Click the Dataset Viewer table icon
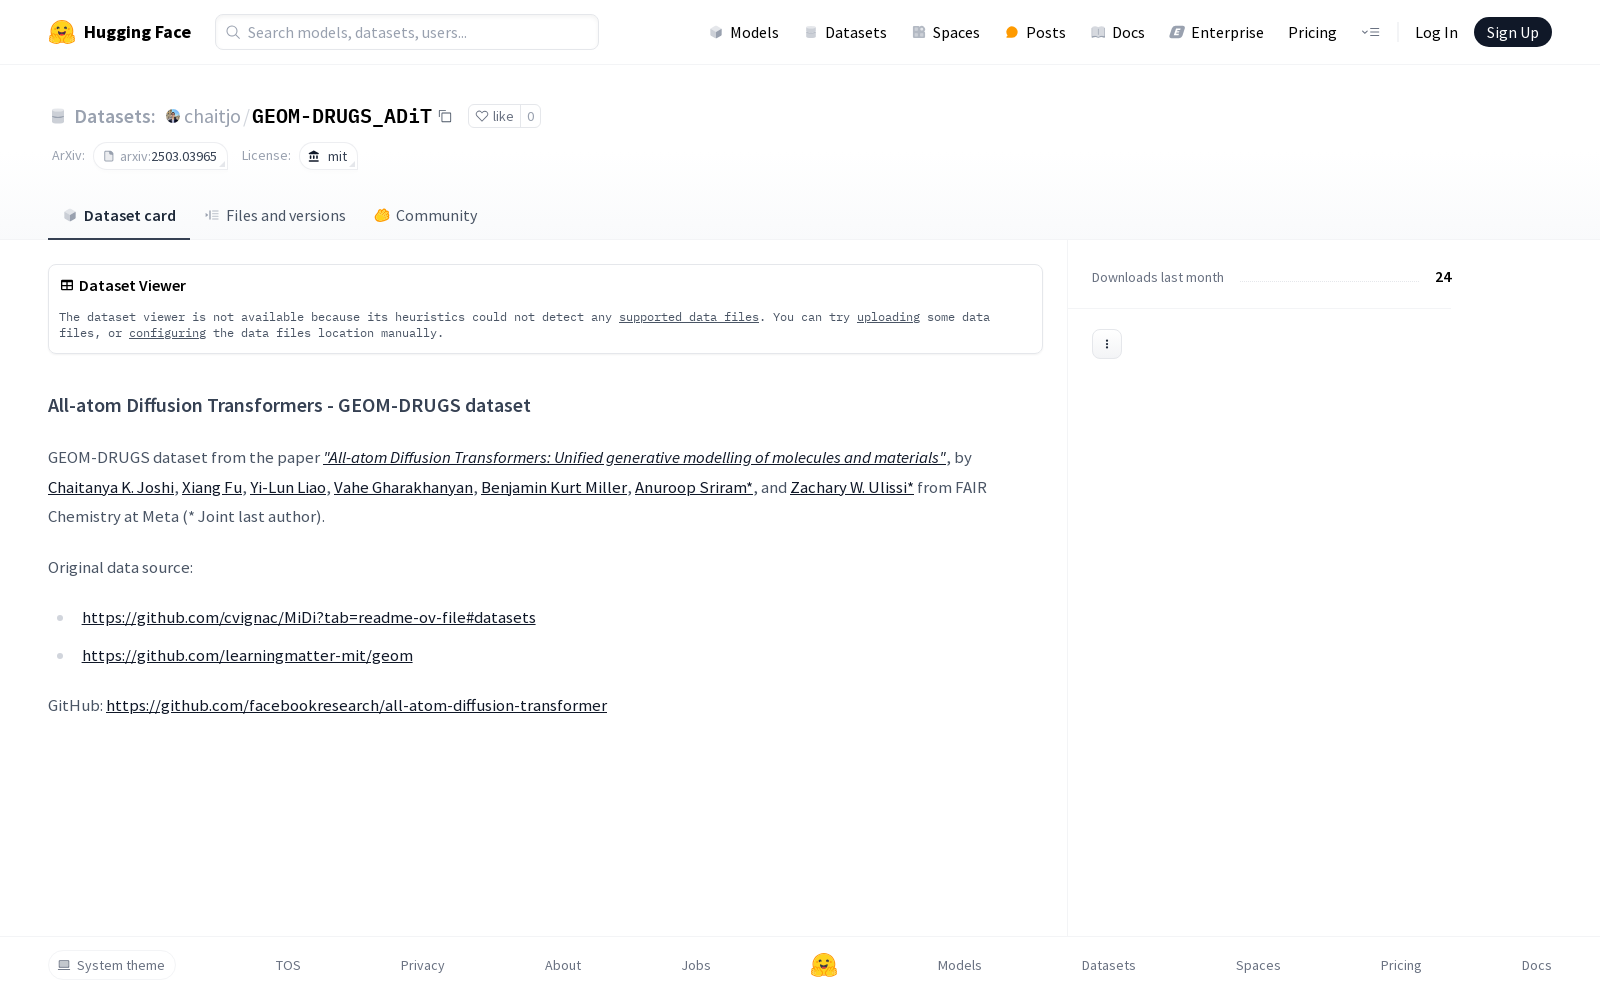This screenshot has height=1000, width=1600. click(x=67, y=285)
